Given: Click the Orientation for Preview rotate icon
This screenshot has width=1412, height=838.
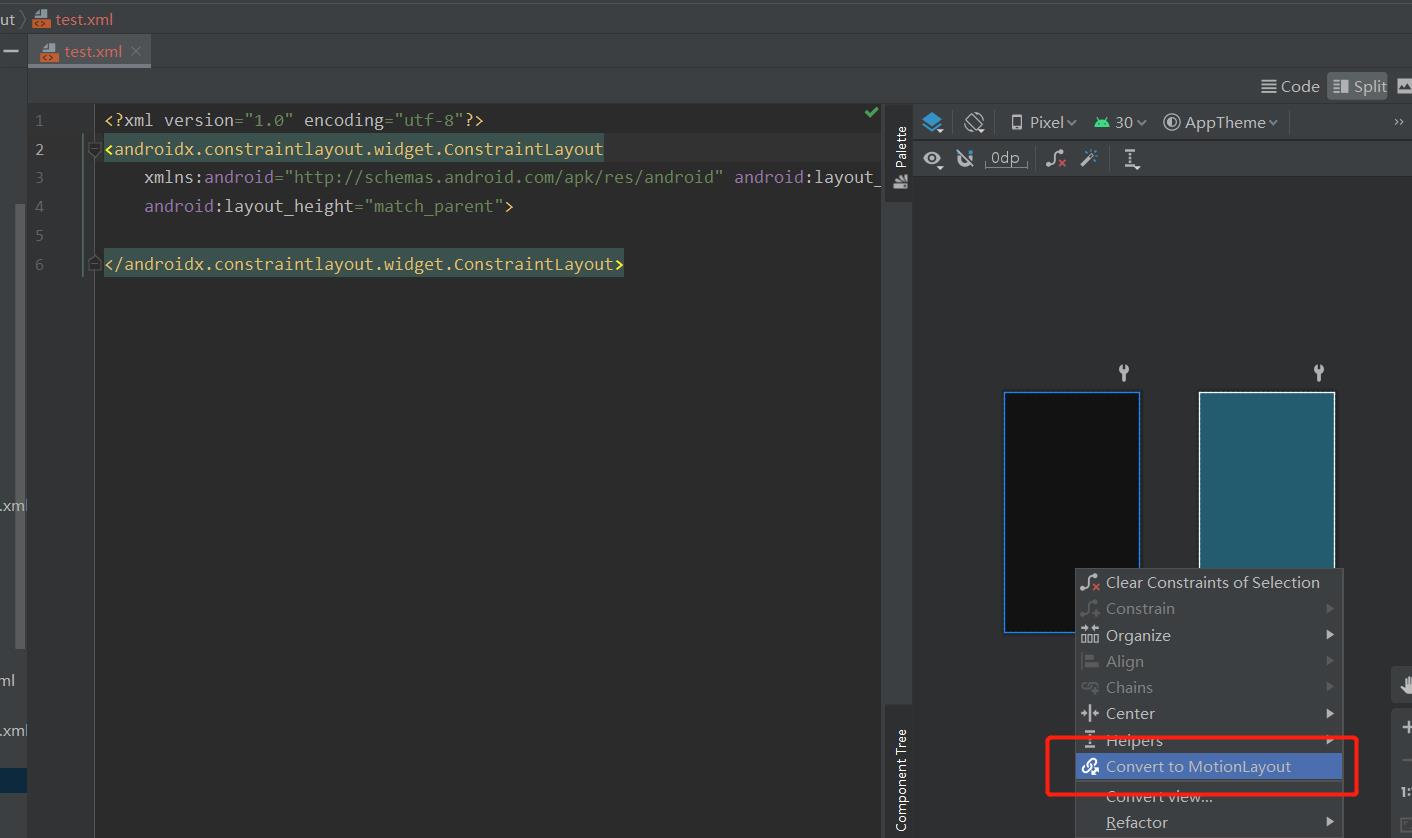Looking at the screenshot, I should pos(974,122).
